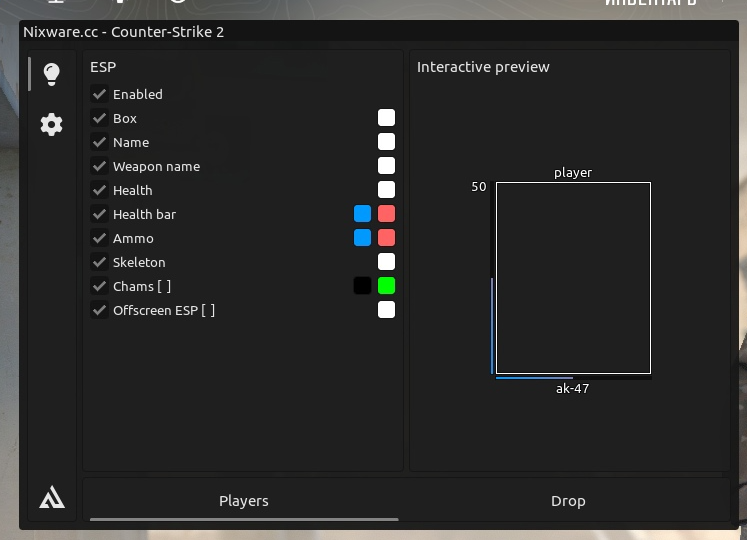This screenshot has width=747, height=540.
Task: Click the 'ak-47' weapon label in preview
Action: pos(573,388)
